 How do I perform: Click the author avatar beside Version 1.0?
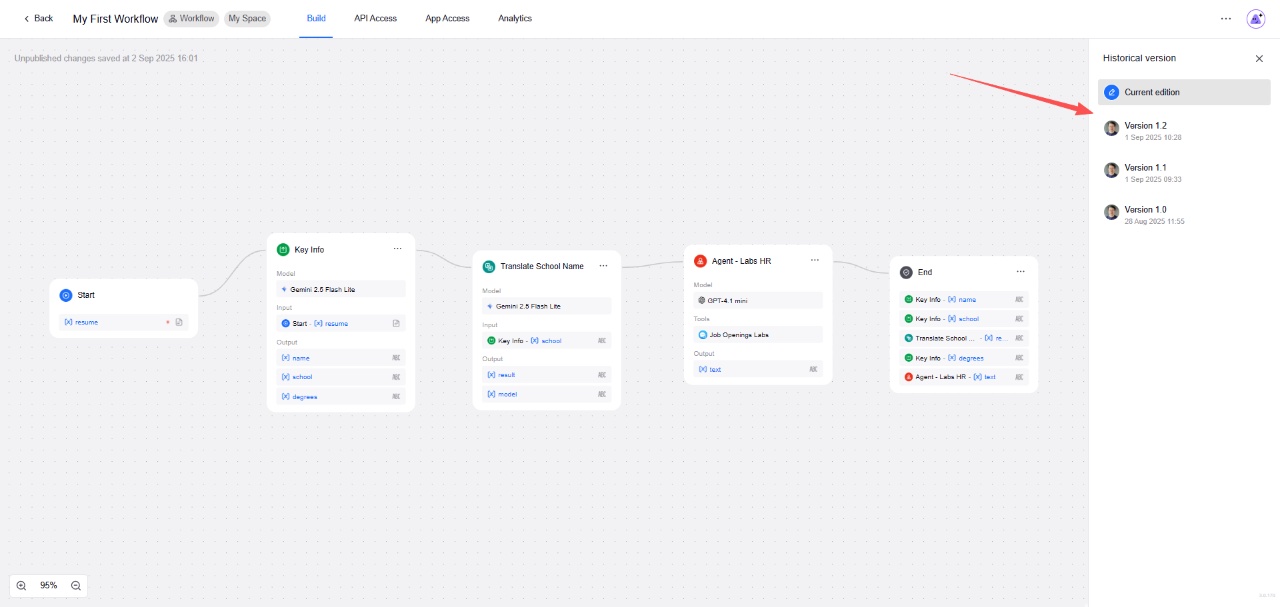point(1111,212)
